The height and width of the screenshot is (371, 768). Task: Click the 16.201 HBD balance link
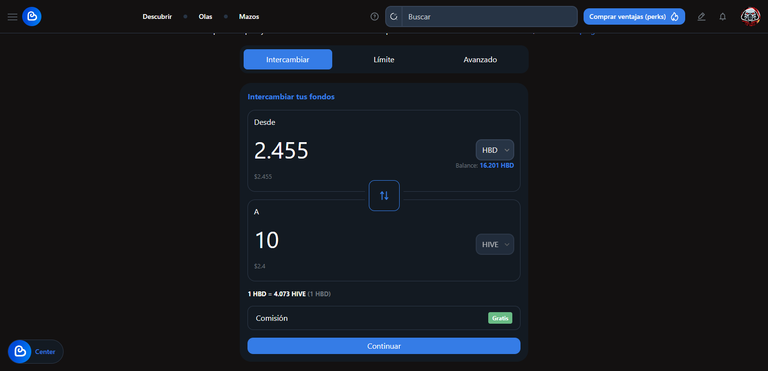click(497, 166)
